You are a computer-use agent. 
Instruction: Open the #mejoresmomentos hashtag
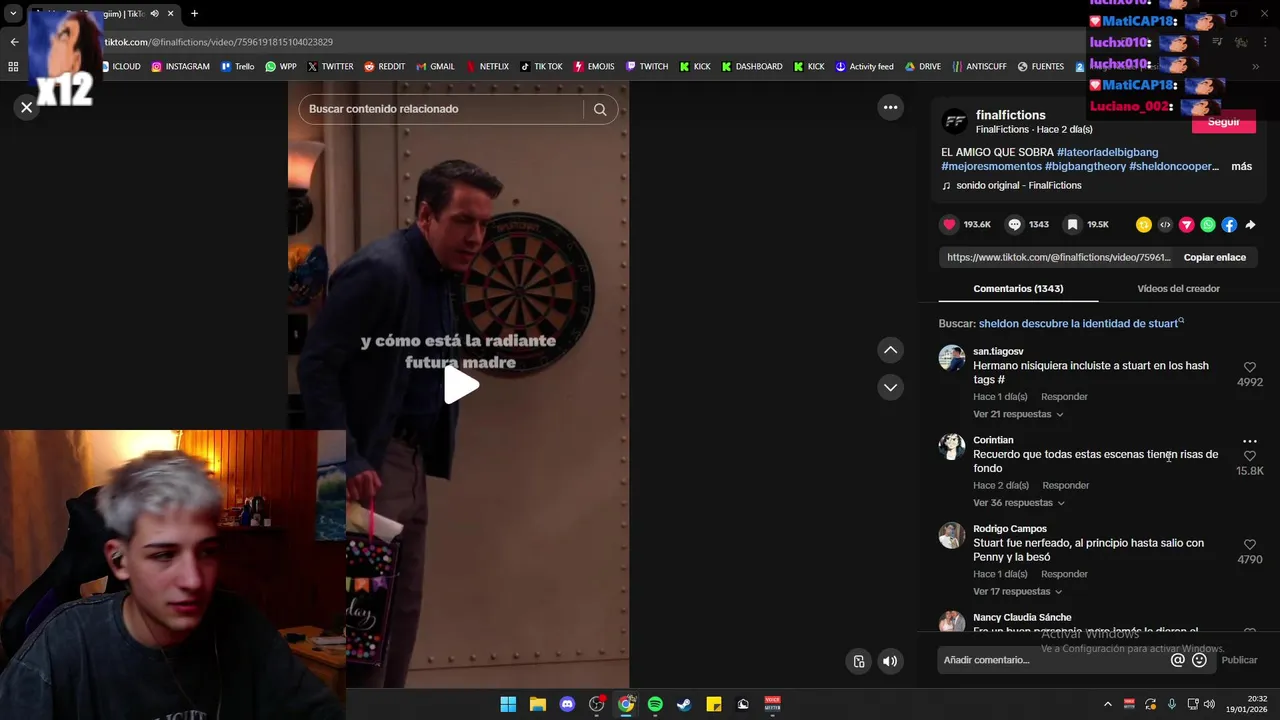[991, 166]
